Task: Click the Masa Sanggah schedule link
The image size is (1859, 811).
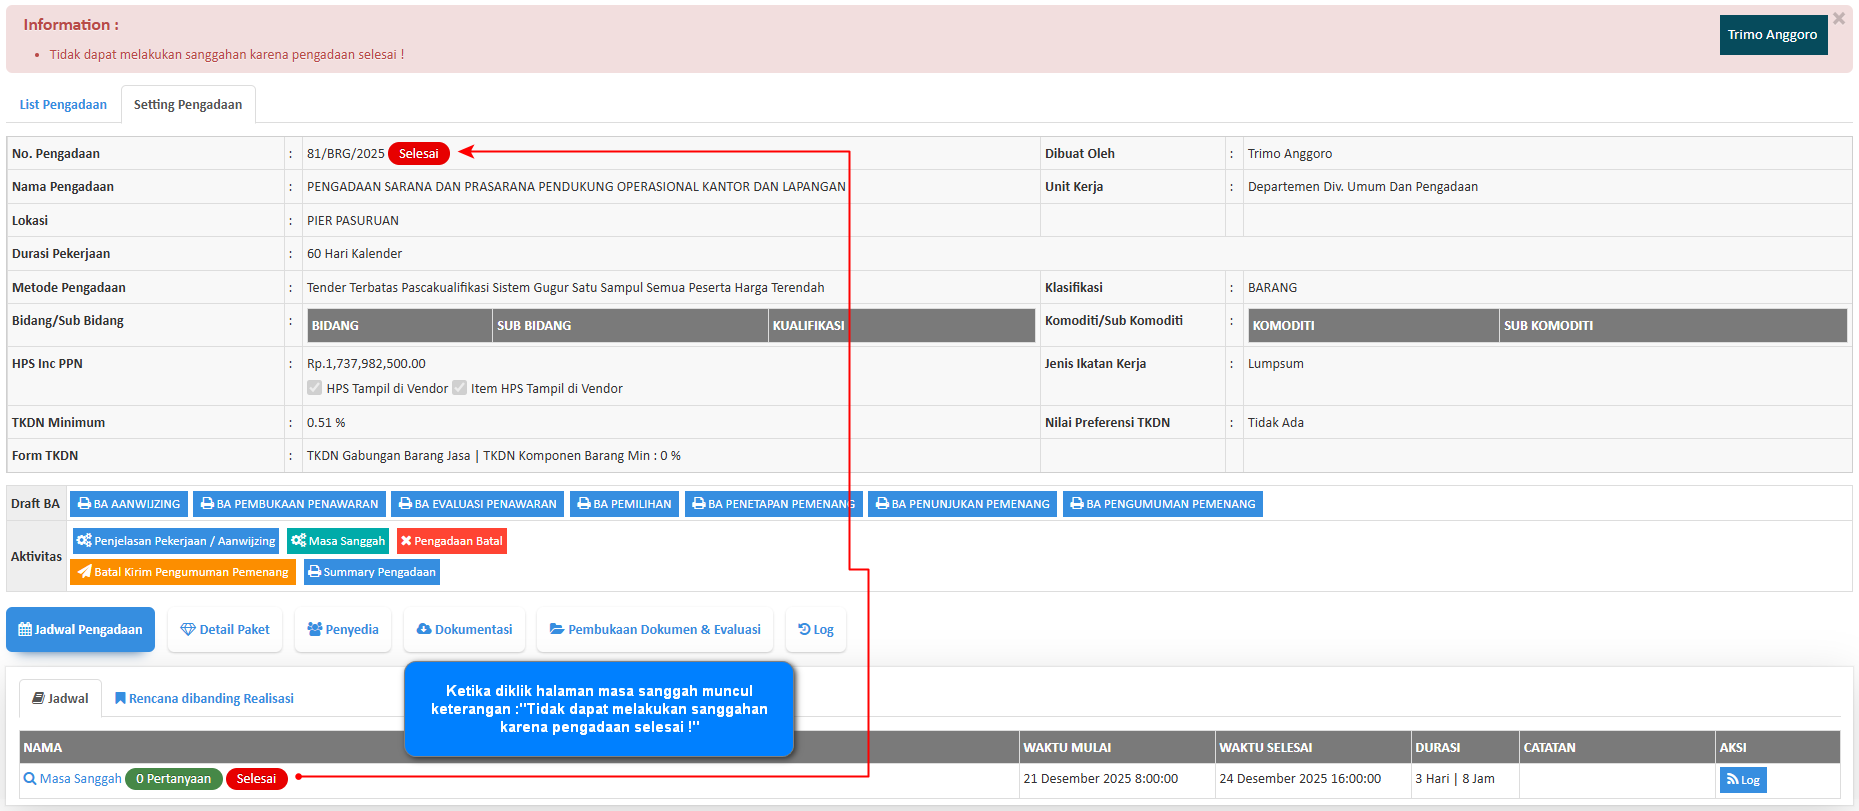Action: pyautogui.click(x=80, y=779)
